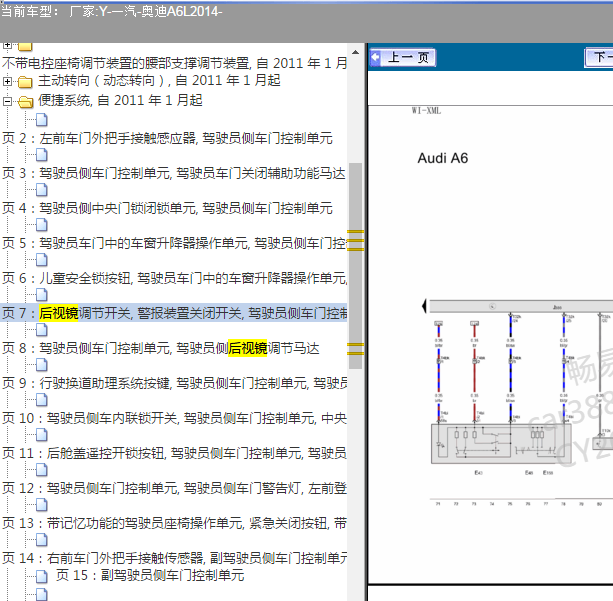Select 便捷系统, 自 2011 年 1 月起 entry

tap(120, 100)
